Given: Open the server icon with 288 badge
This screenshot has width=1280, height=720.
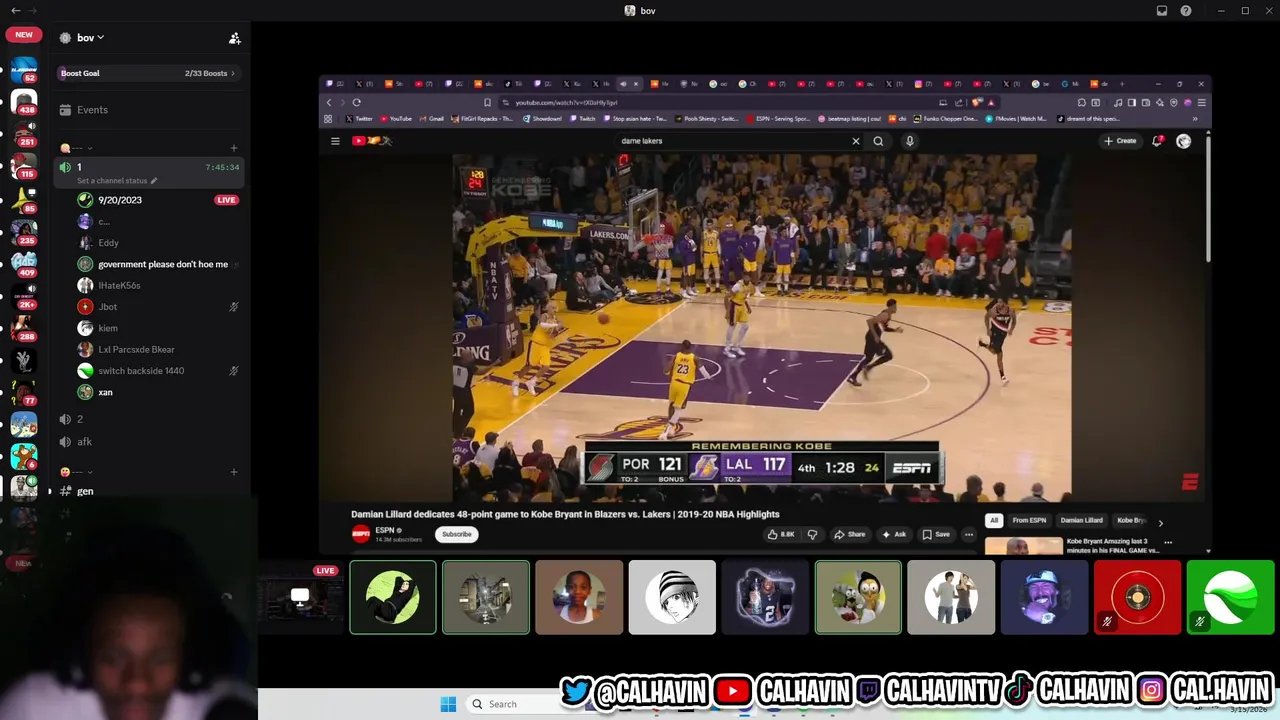Looking at the screenshot, I should pyautogui.click(x=24, y=328).
